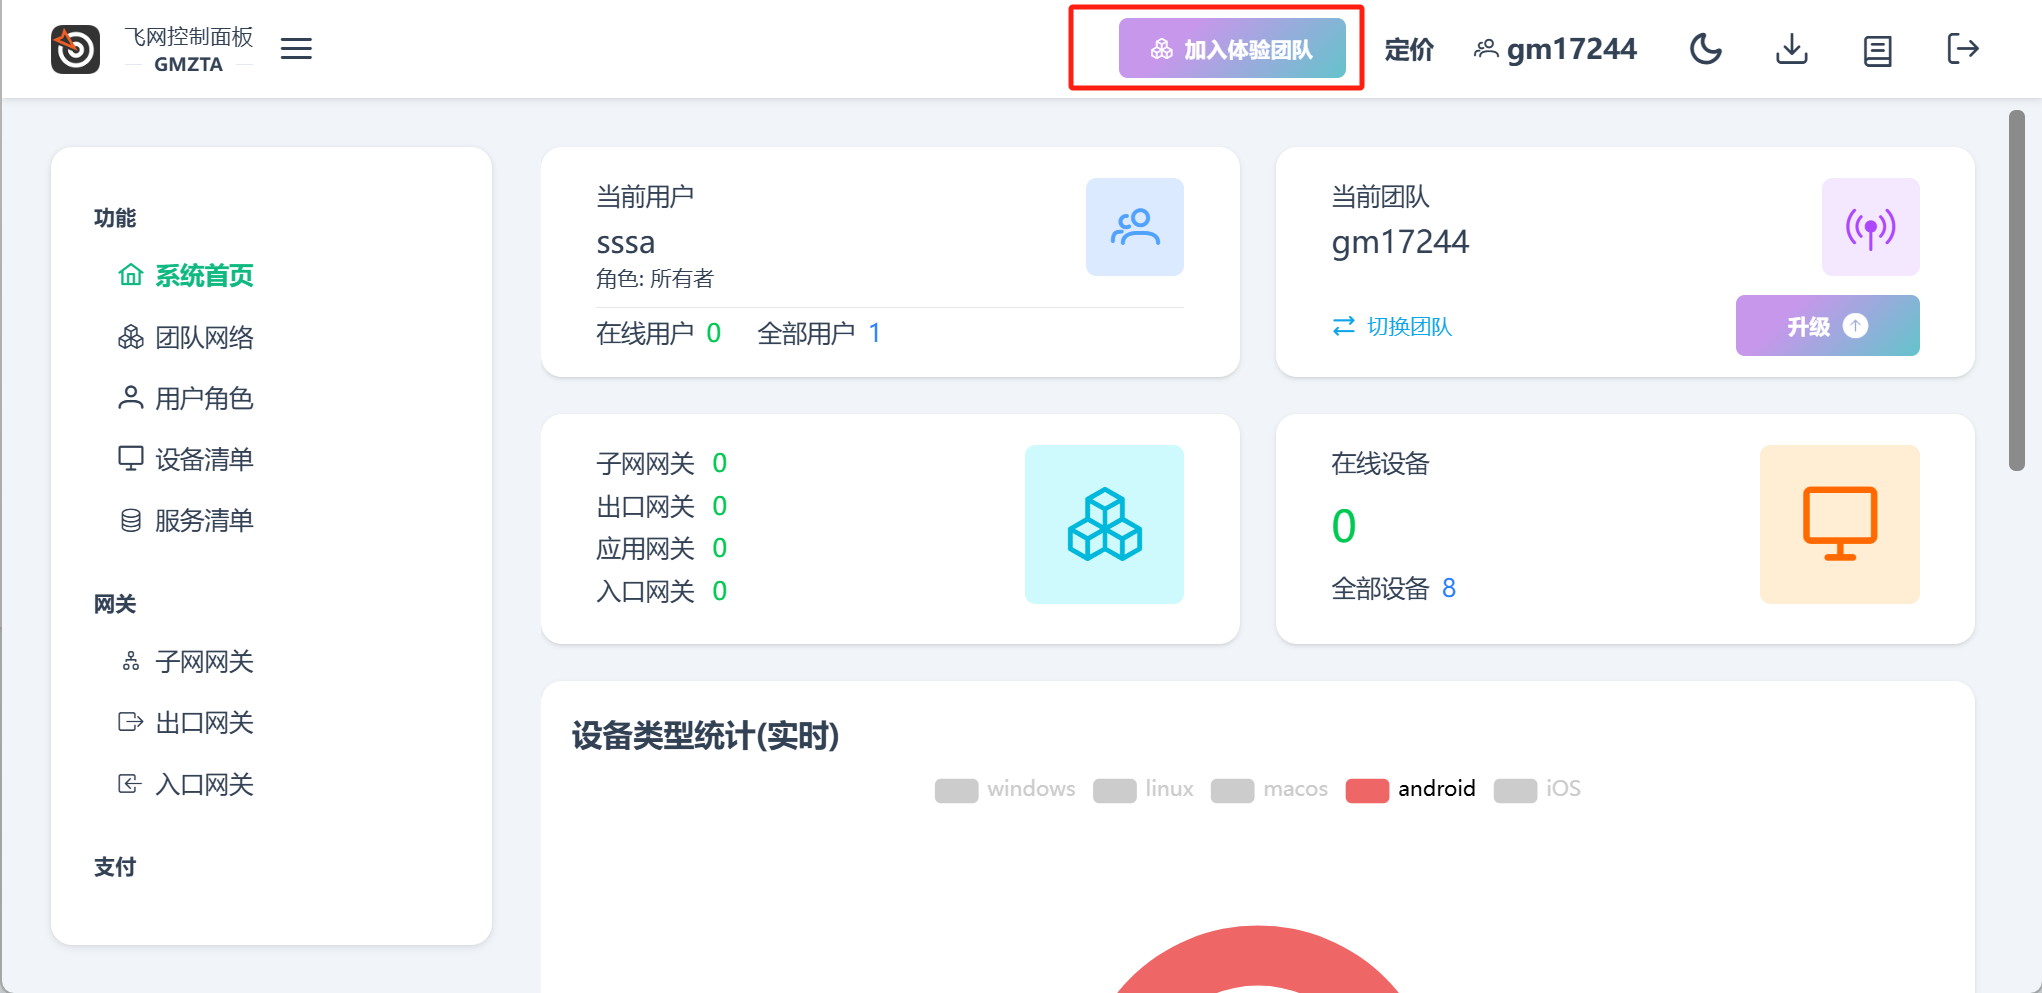Click the gateway cubes icon
The image size is (2042, 993).
click(x=1104, y=524)
